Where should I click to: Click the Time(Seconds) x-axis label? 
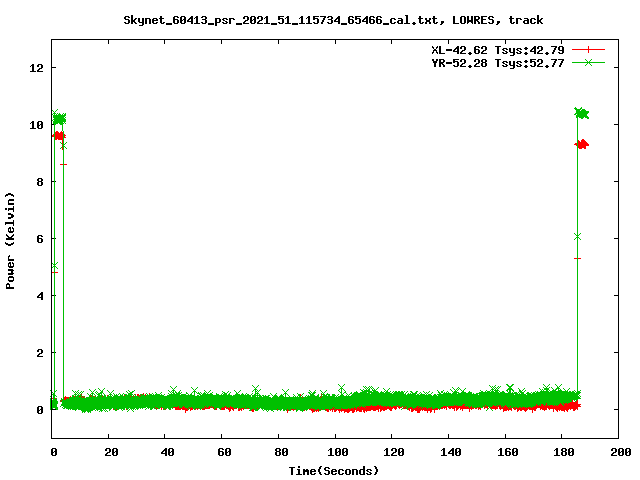pyautogui.click(x=333, y=470)
